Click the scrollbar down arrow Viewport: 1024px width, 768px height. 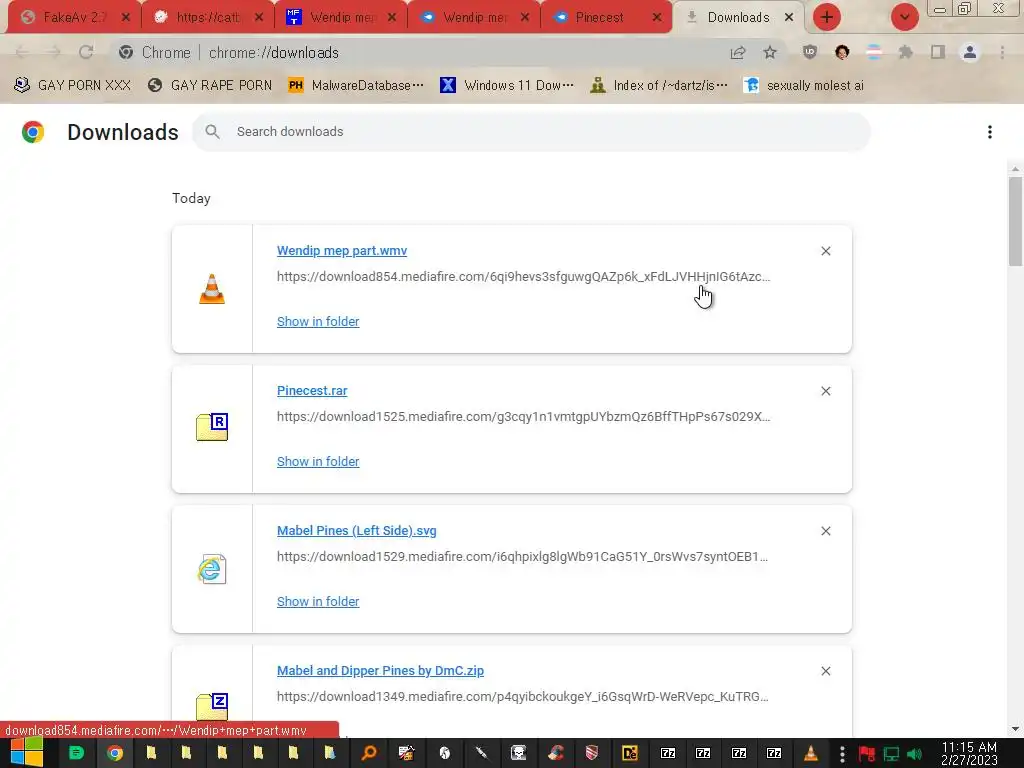coord(1015,729)
